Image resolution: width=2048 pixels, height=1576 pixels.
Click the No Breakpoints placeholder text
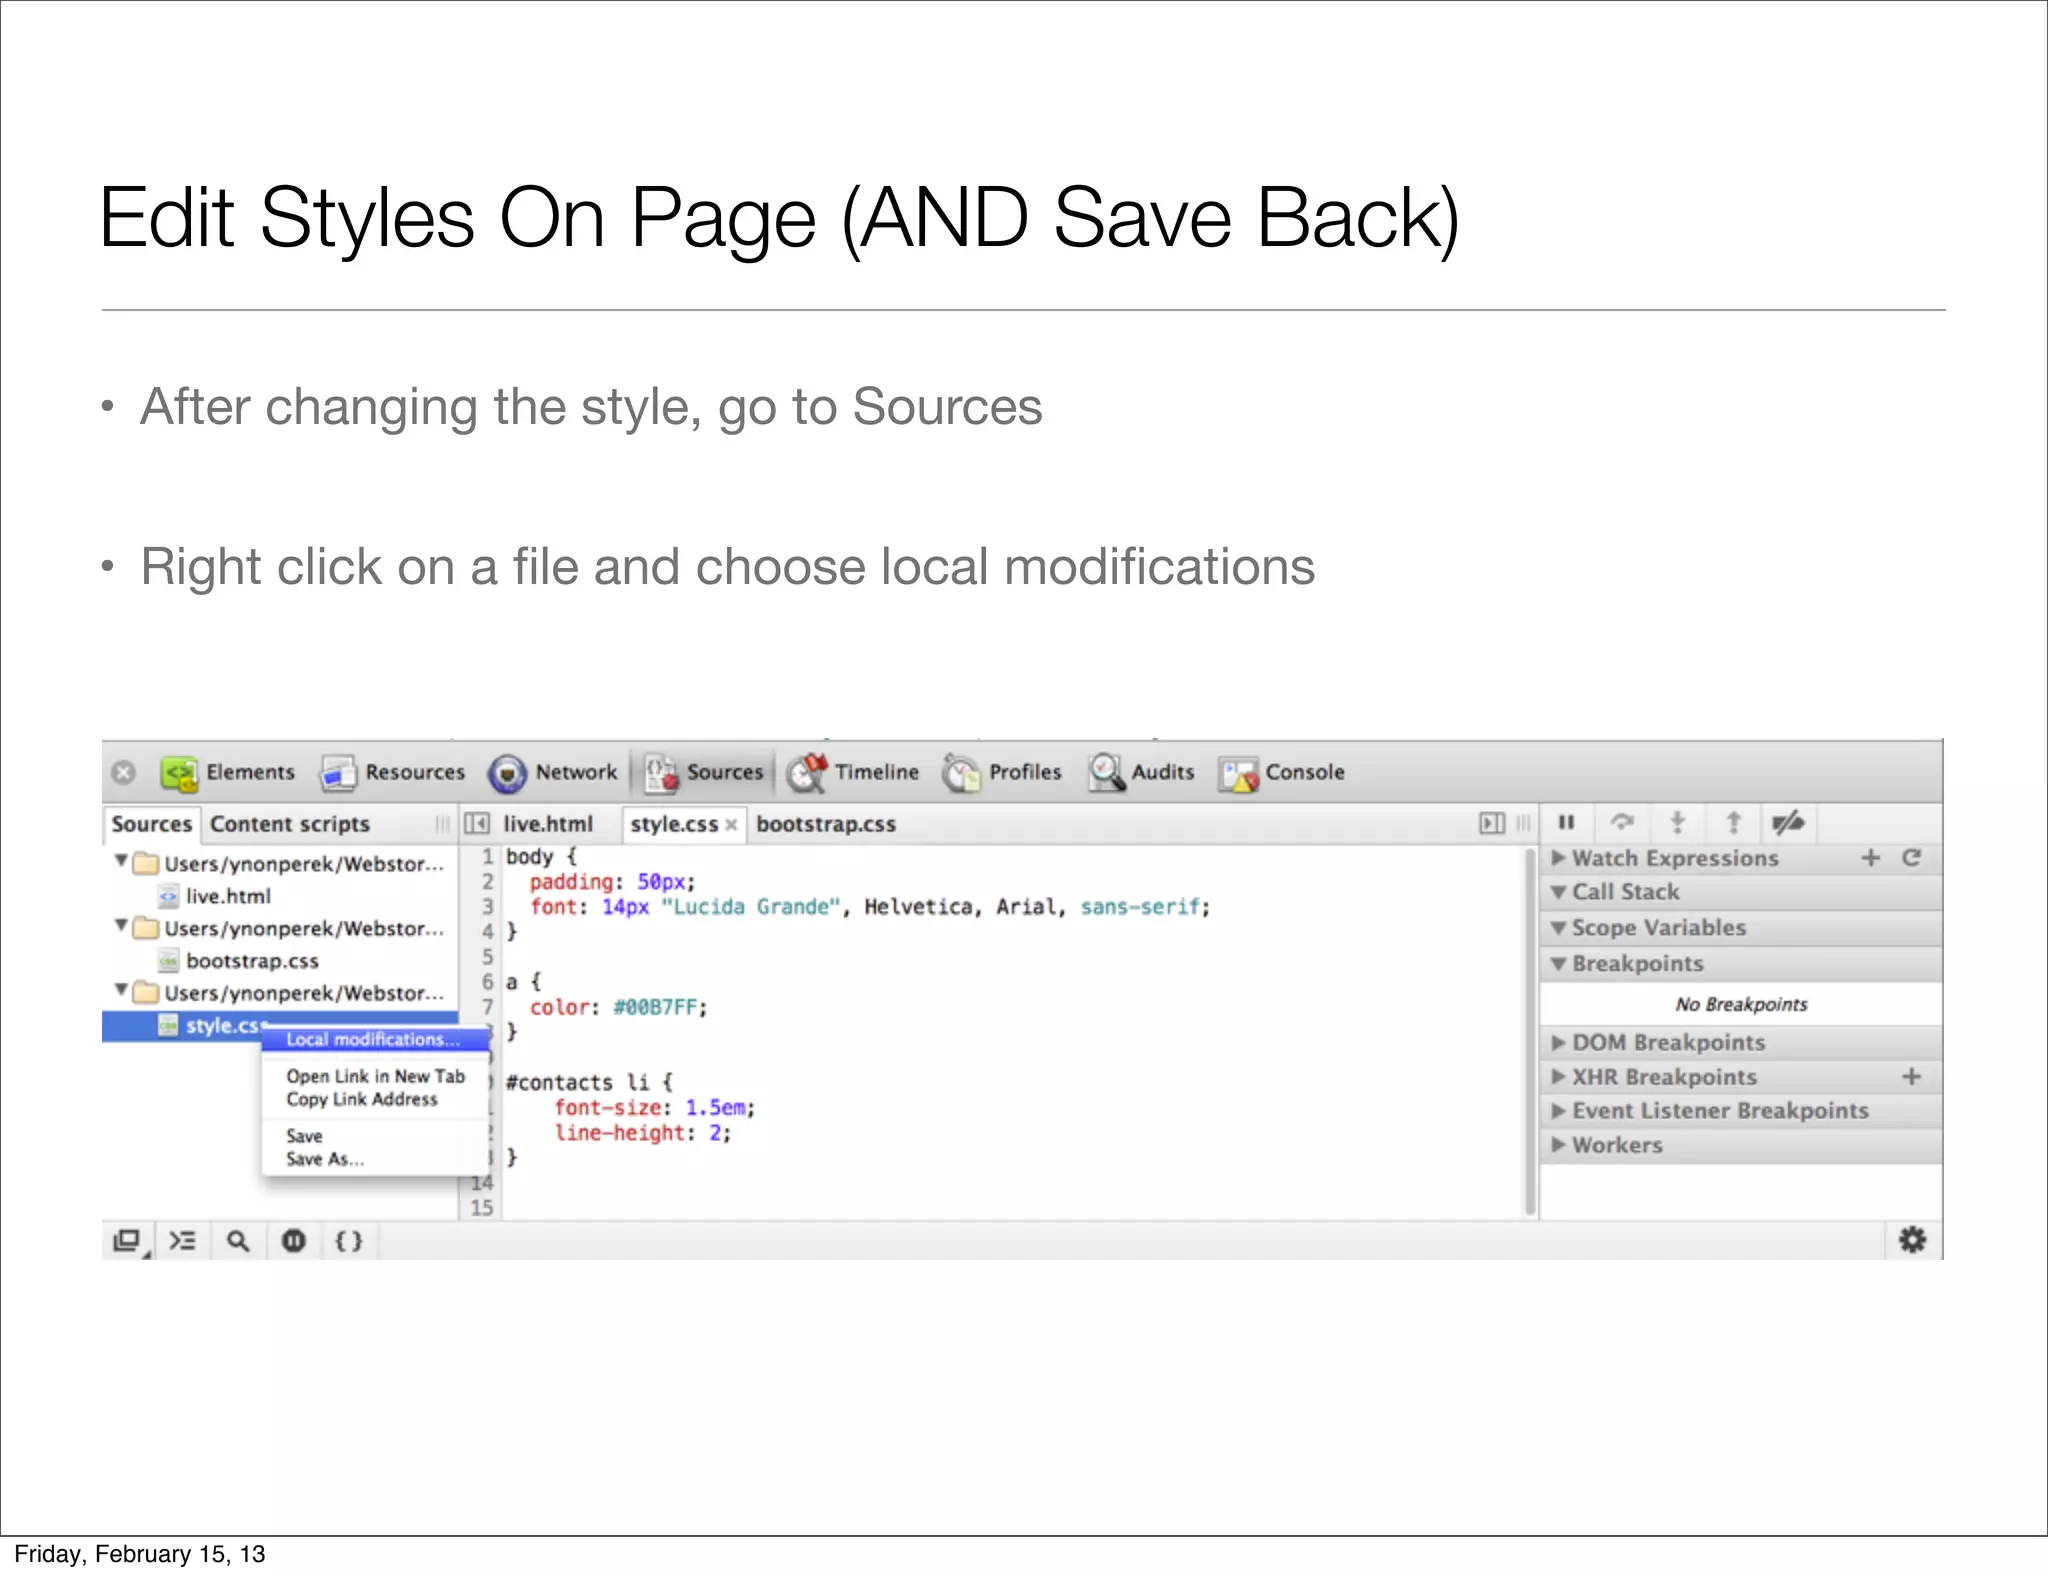click(1741, 1005)
